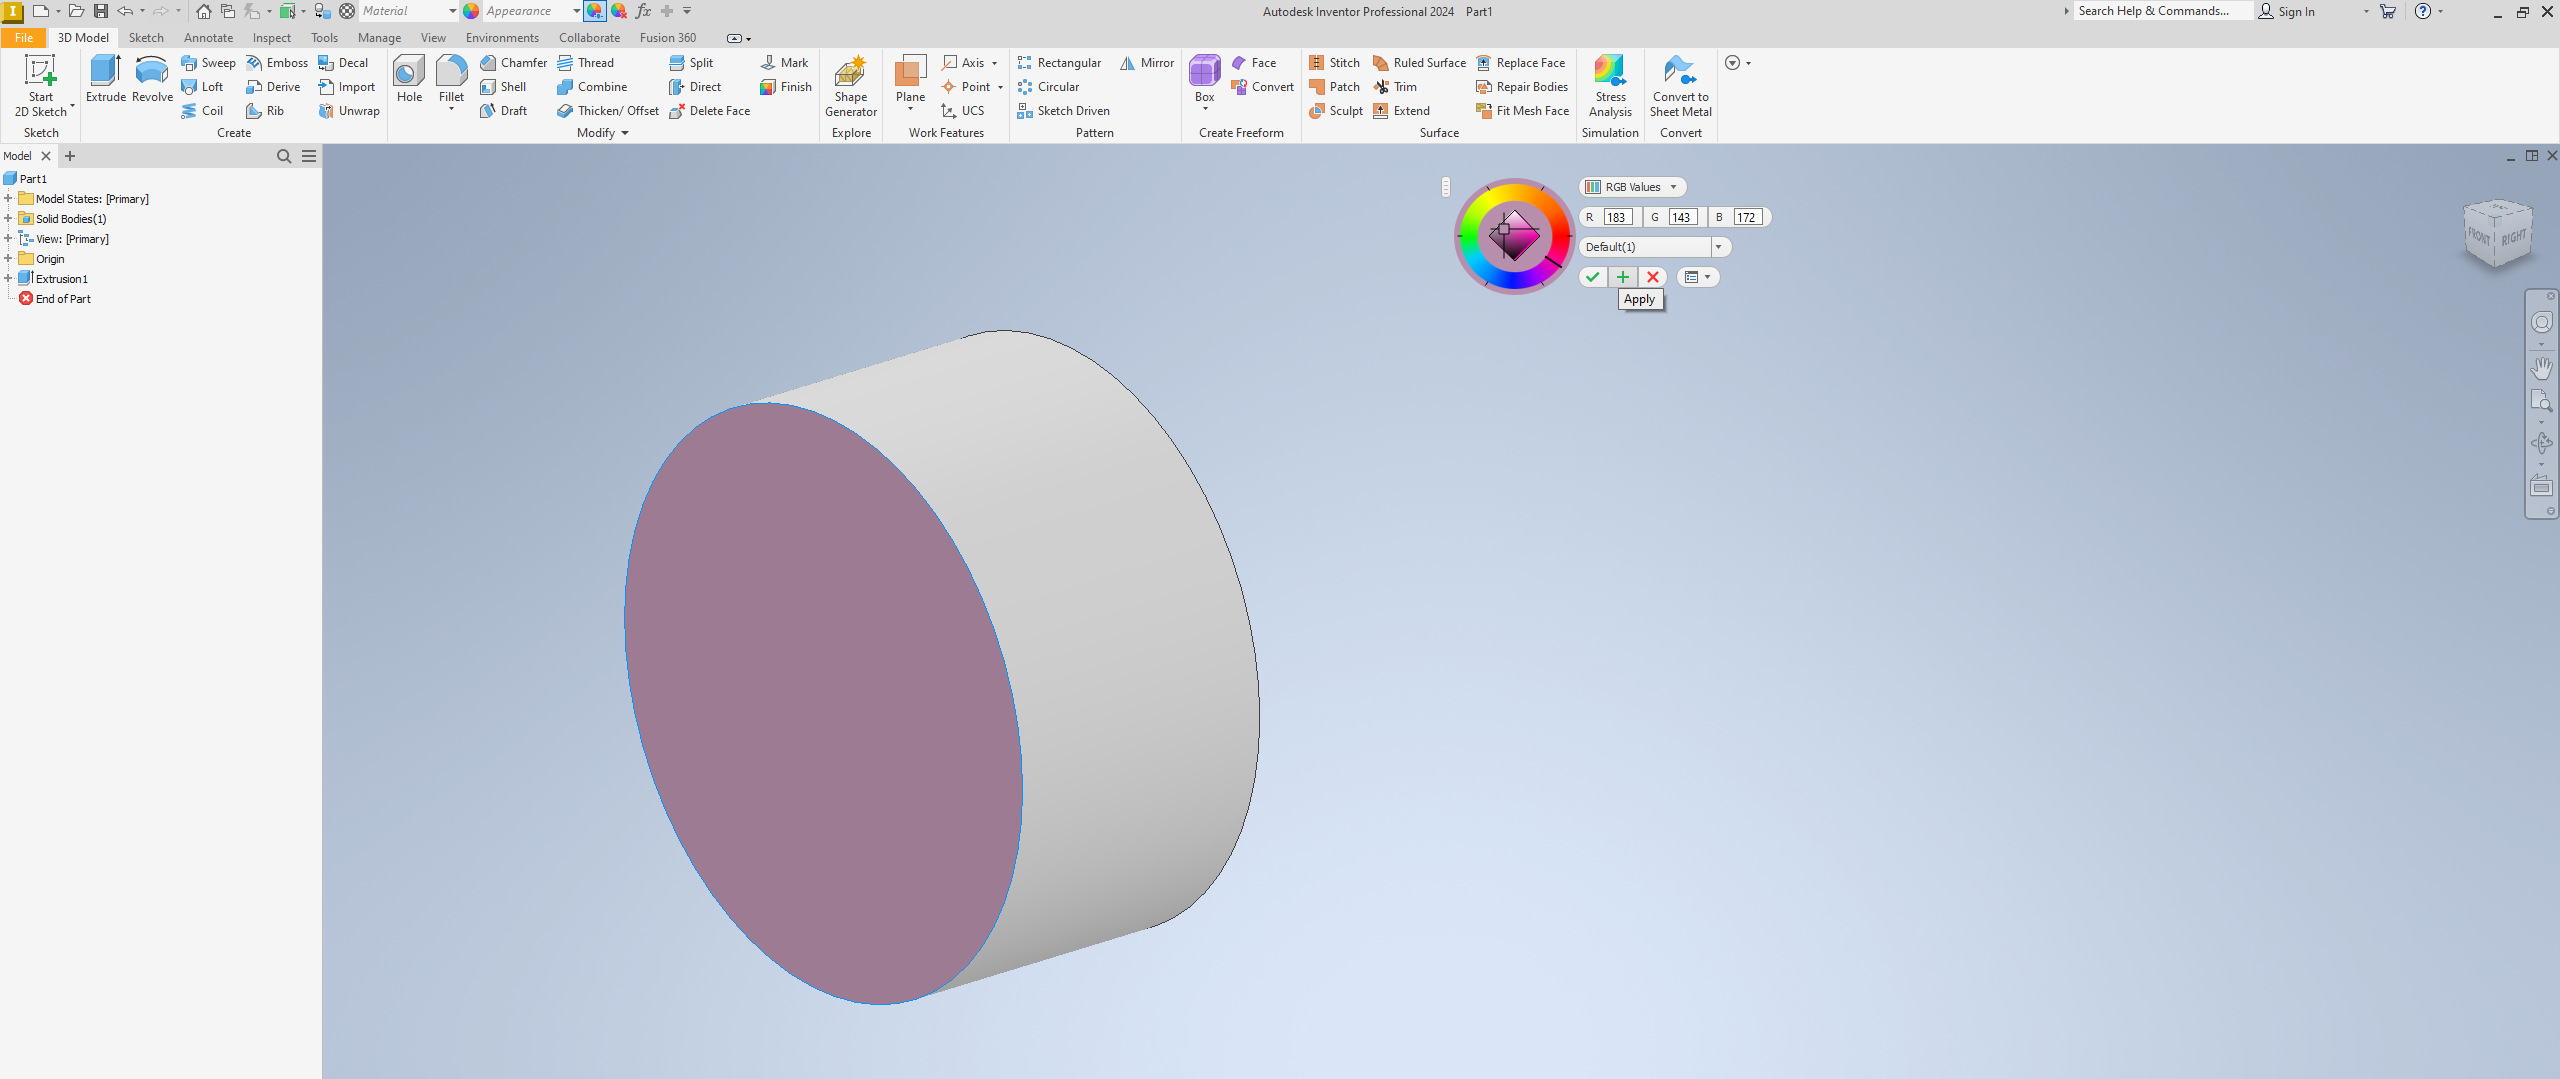The width and height of the screenshot is (2560, 1079).
Task: Open the RGB Values dropdown
Action: tap(1632, 187)
